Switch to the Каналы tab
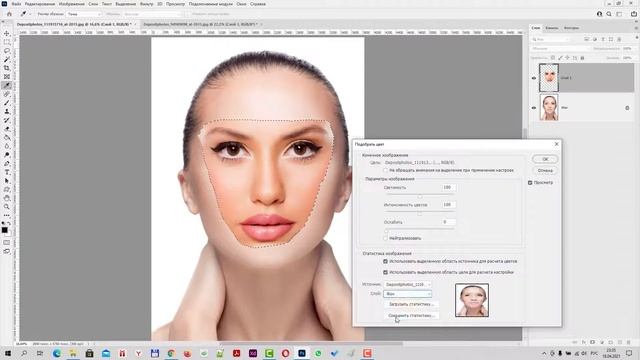 point(552,28)
